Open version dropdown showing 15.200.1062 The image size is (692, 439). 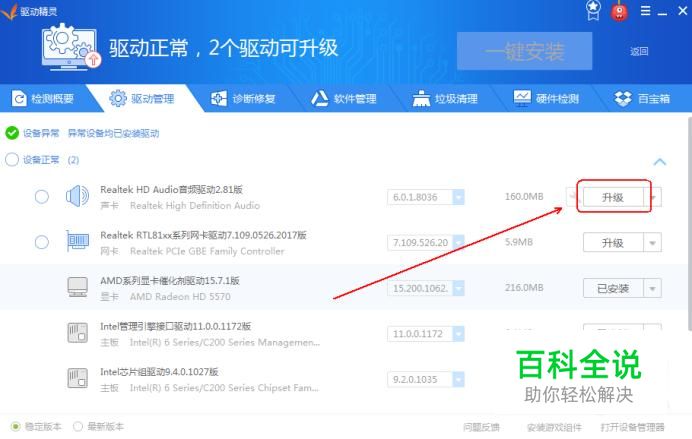[459, 288]
